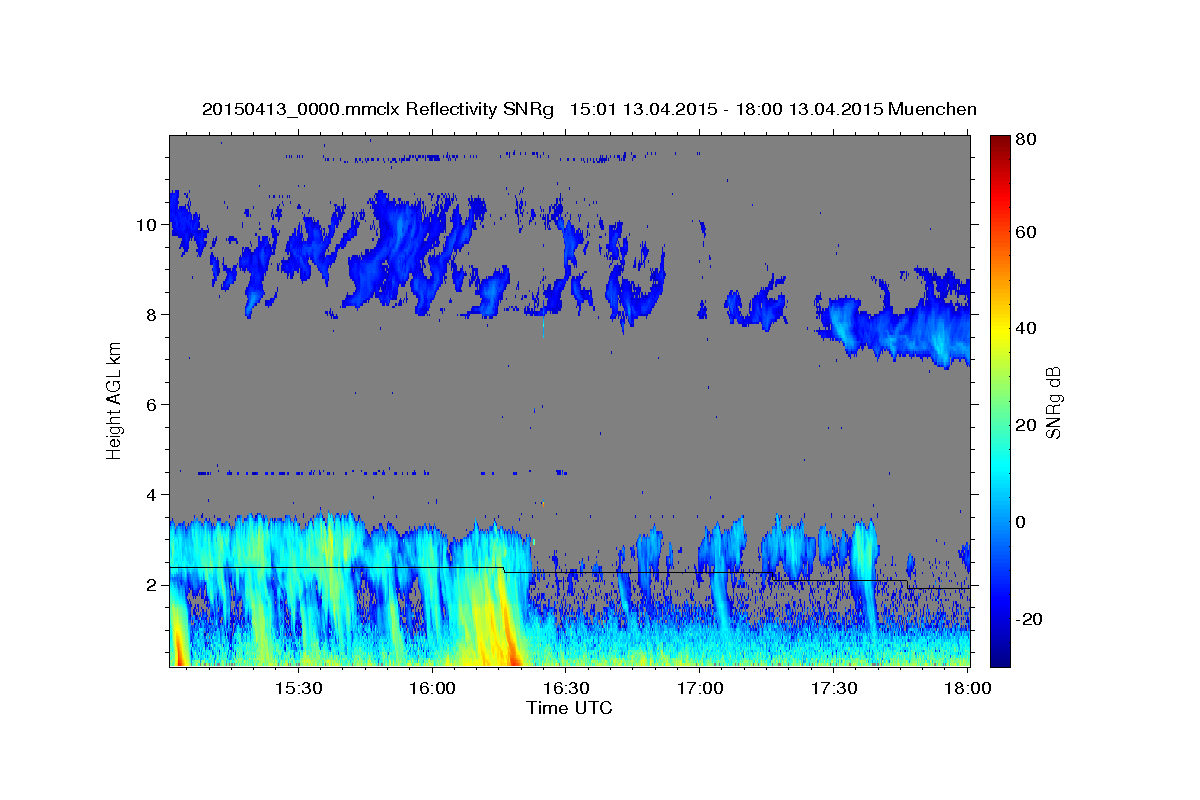Click the colorbar value 60
This screenshot has height=800, width=1200.
tap(1028, 232)
